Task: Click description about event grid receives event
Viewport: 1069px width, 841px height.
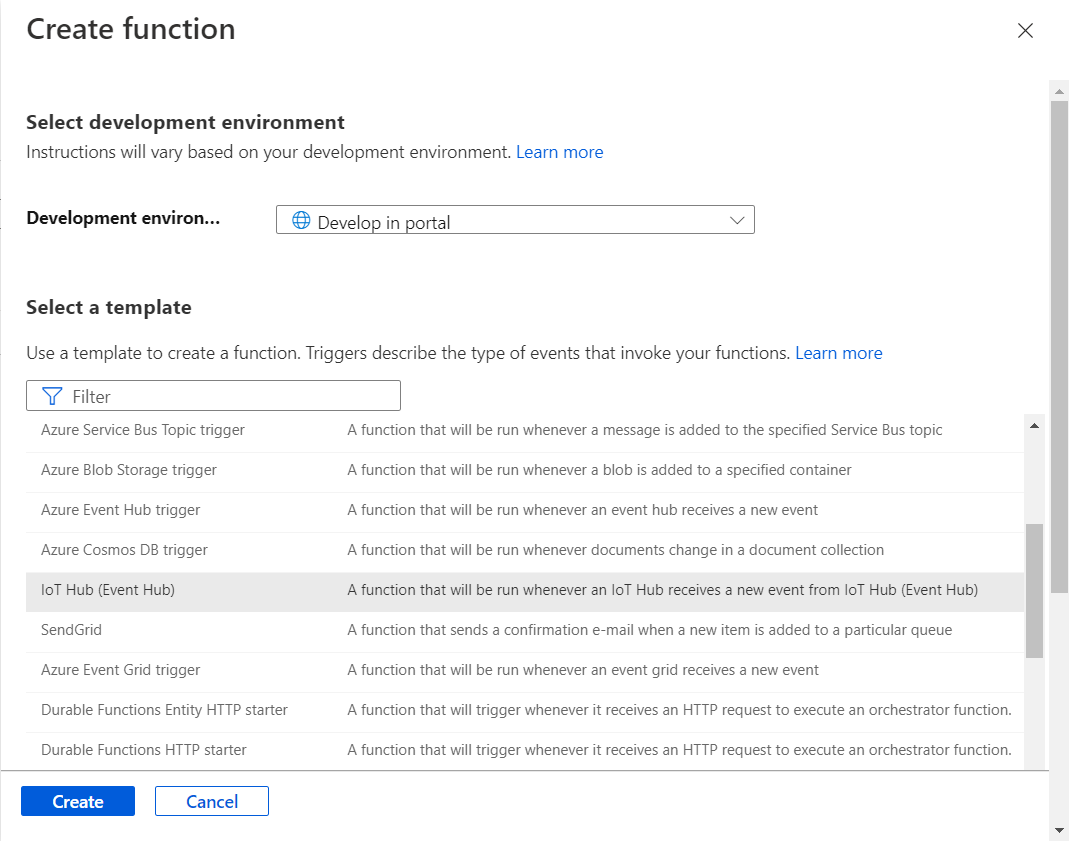Action: (x=583, y=670)
